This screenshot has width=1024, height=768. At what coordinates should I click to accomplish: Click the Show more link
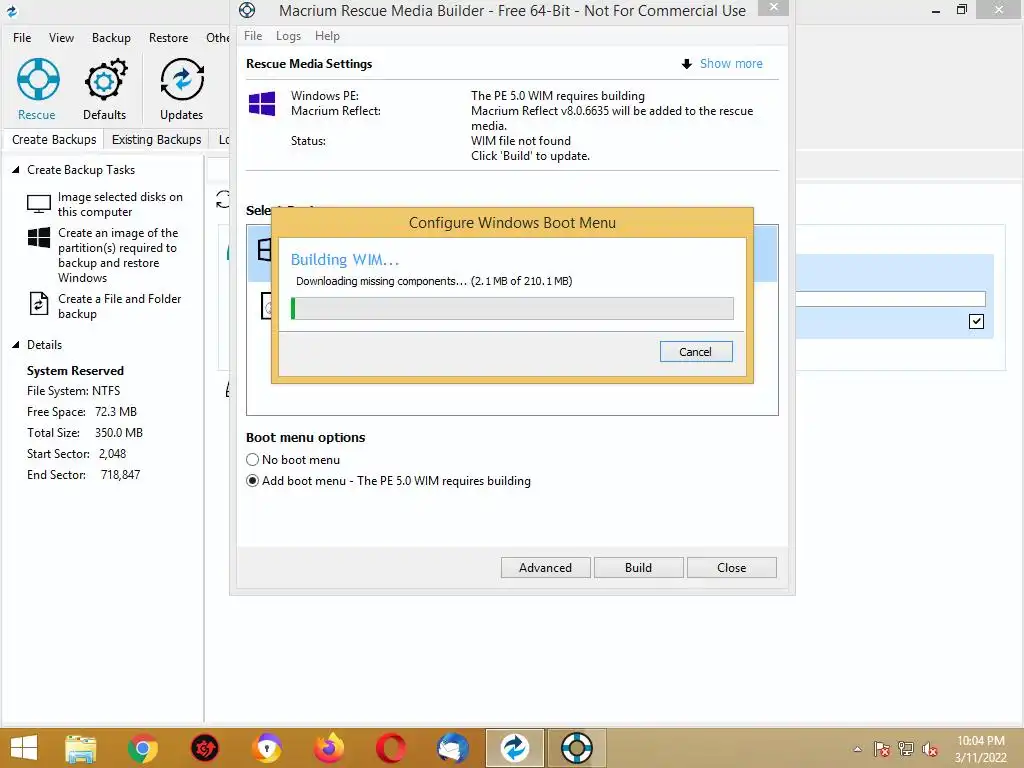731,64
